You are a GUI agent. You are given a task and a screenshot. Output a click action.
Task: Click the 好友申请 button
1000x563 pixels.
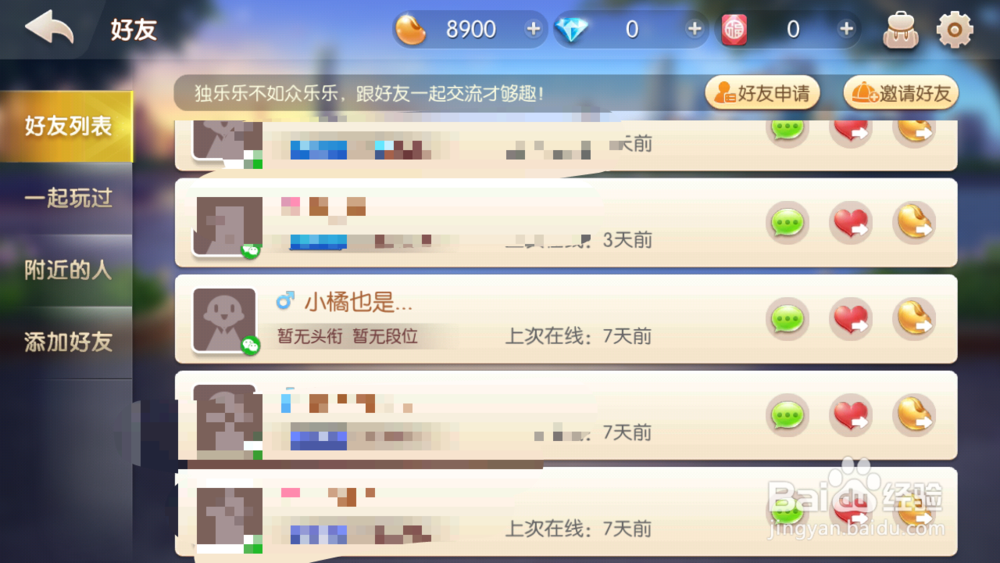click(x=762, y=93)
